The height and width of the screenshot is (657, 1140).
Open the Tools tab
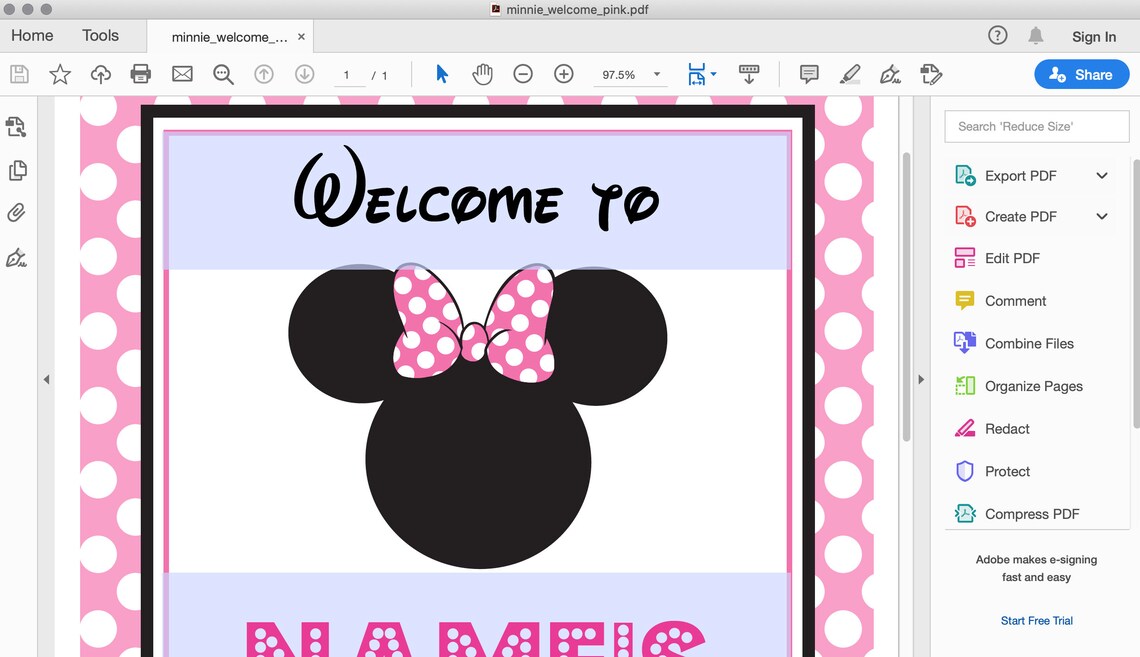click(100, 35)
